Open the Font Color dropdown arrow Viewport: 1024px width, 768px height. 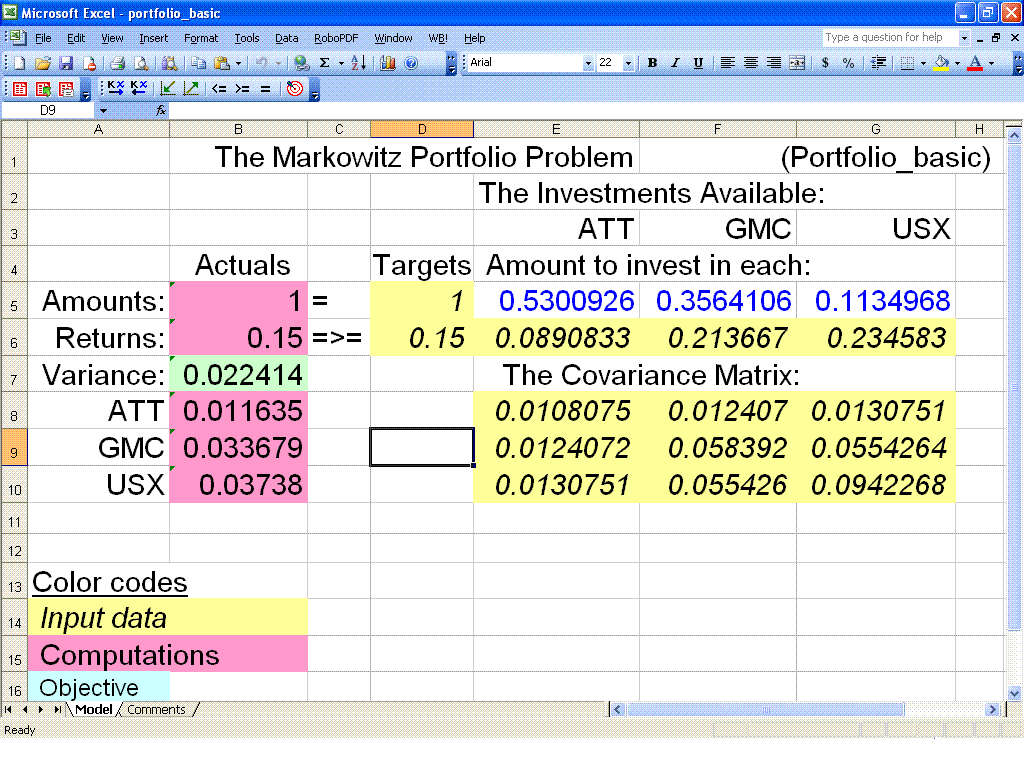(x=991, y=63)
